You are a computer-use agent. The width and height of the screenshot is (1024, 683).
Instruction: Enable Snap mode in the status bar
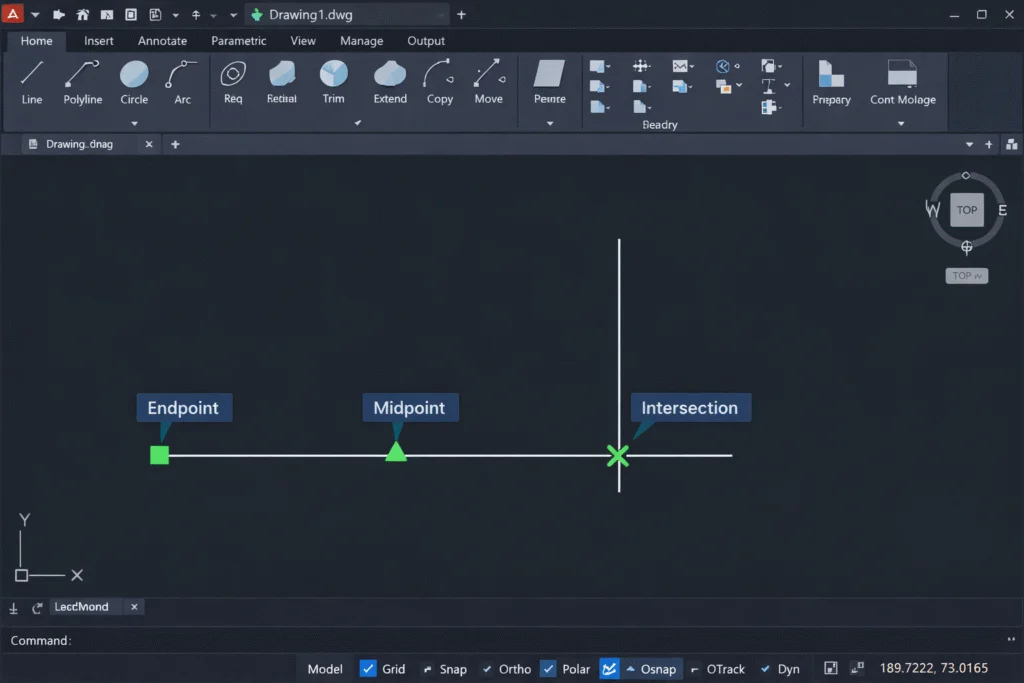[x=445, y=669]
